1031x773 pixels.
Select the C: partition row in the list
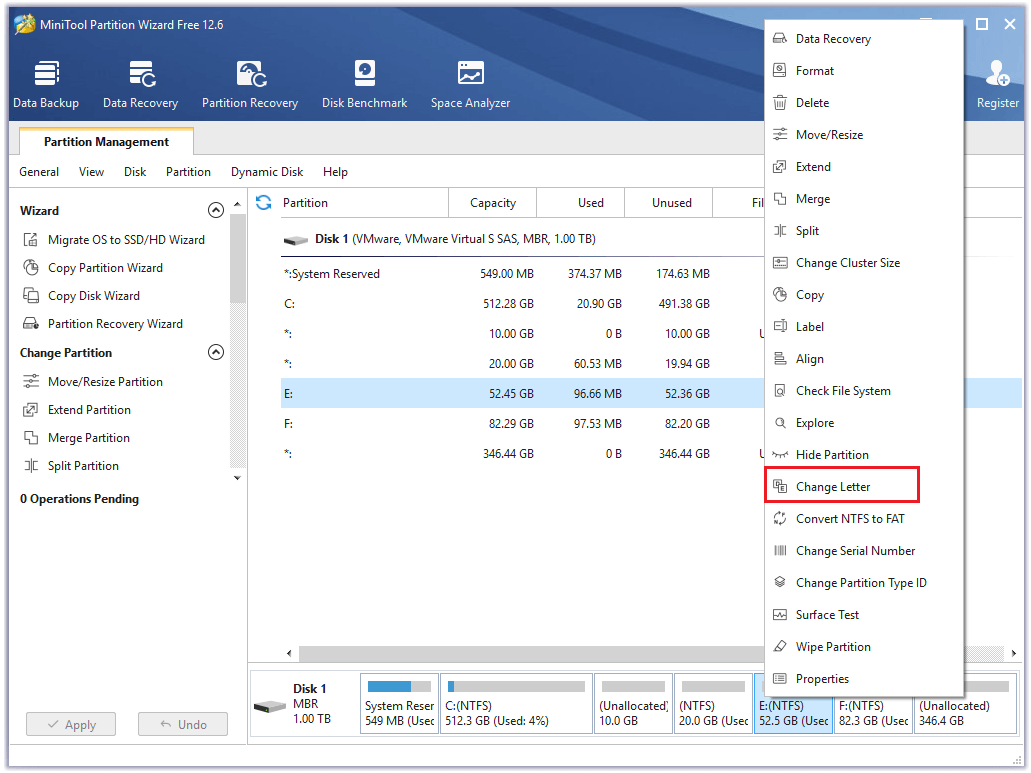click(x=523, y=304)
